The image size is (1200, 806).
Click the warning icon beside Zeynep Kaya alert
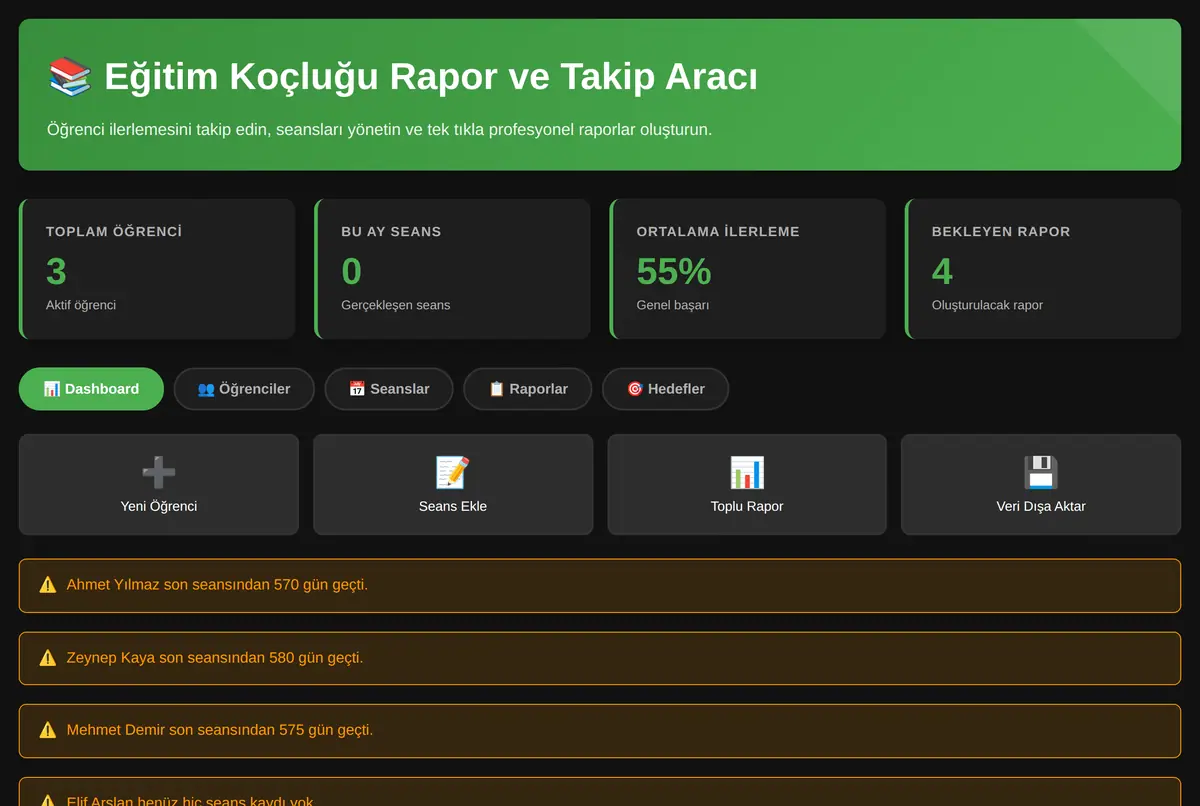click(x=48, y=658)
